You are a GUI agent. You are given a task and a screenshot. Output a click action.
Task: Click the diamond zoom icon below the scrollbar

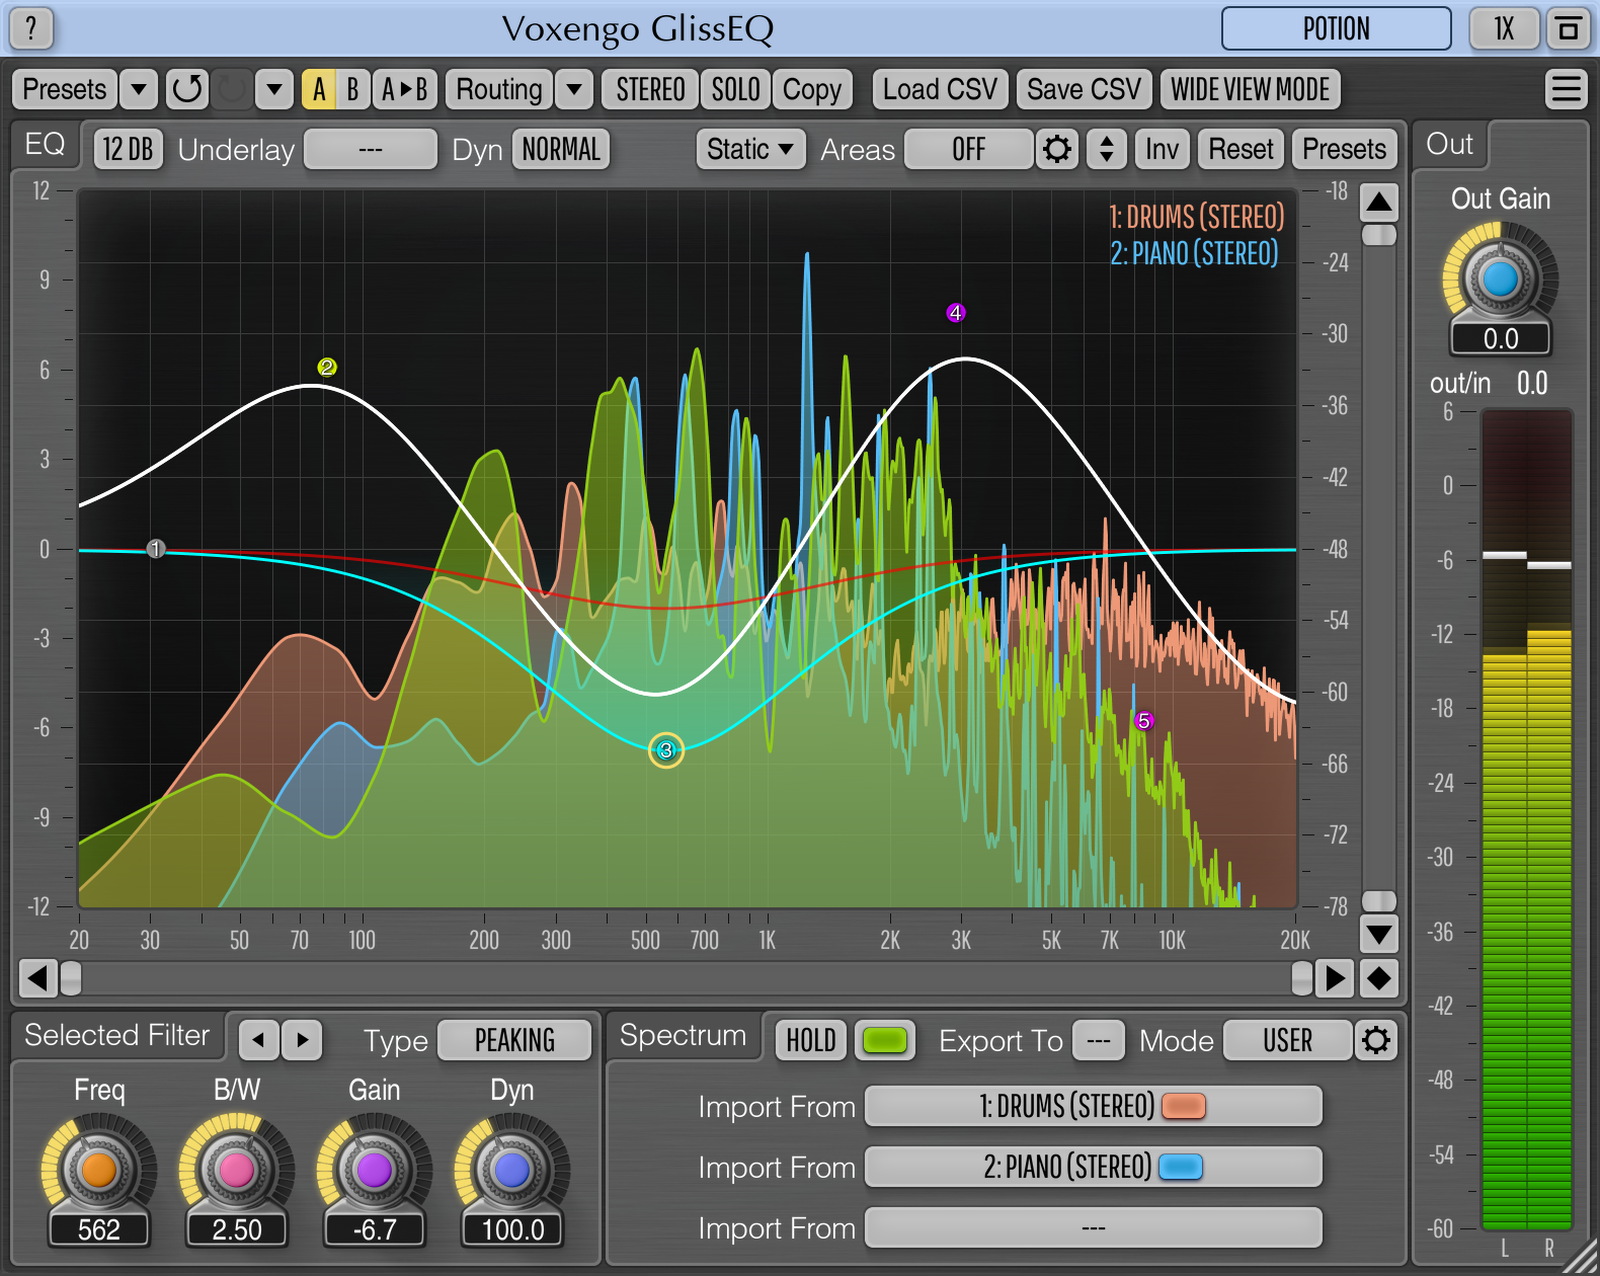click(x=1378, y=980)
